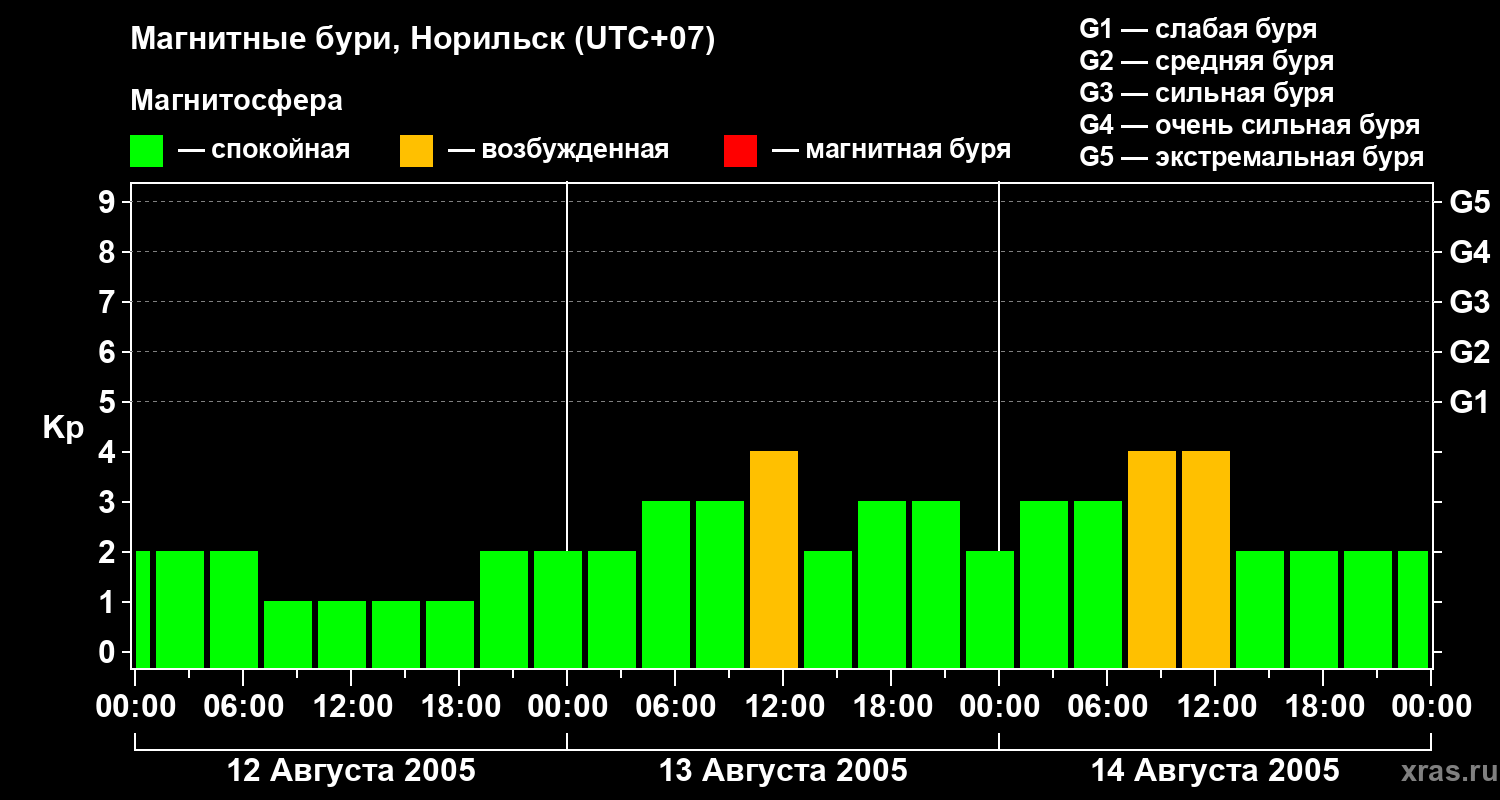Click the 'G1 — слабая буря' legend line

[1198, 29]
